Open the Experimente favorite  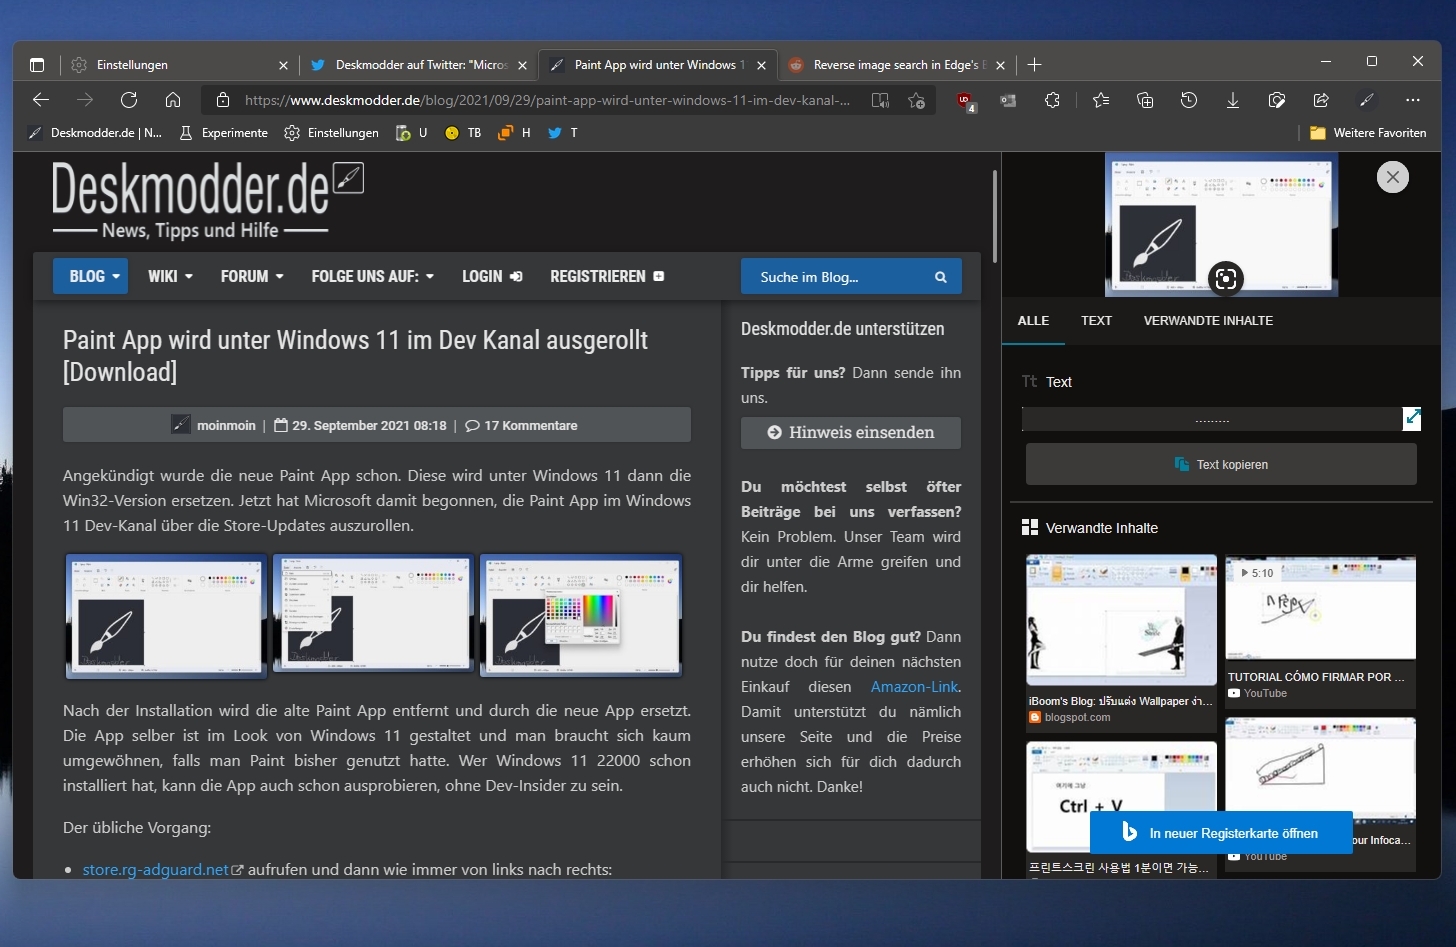(223, 133)
